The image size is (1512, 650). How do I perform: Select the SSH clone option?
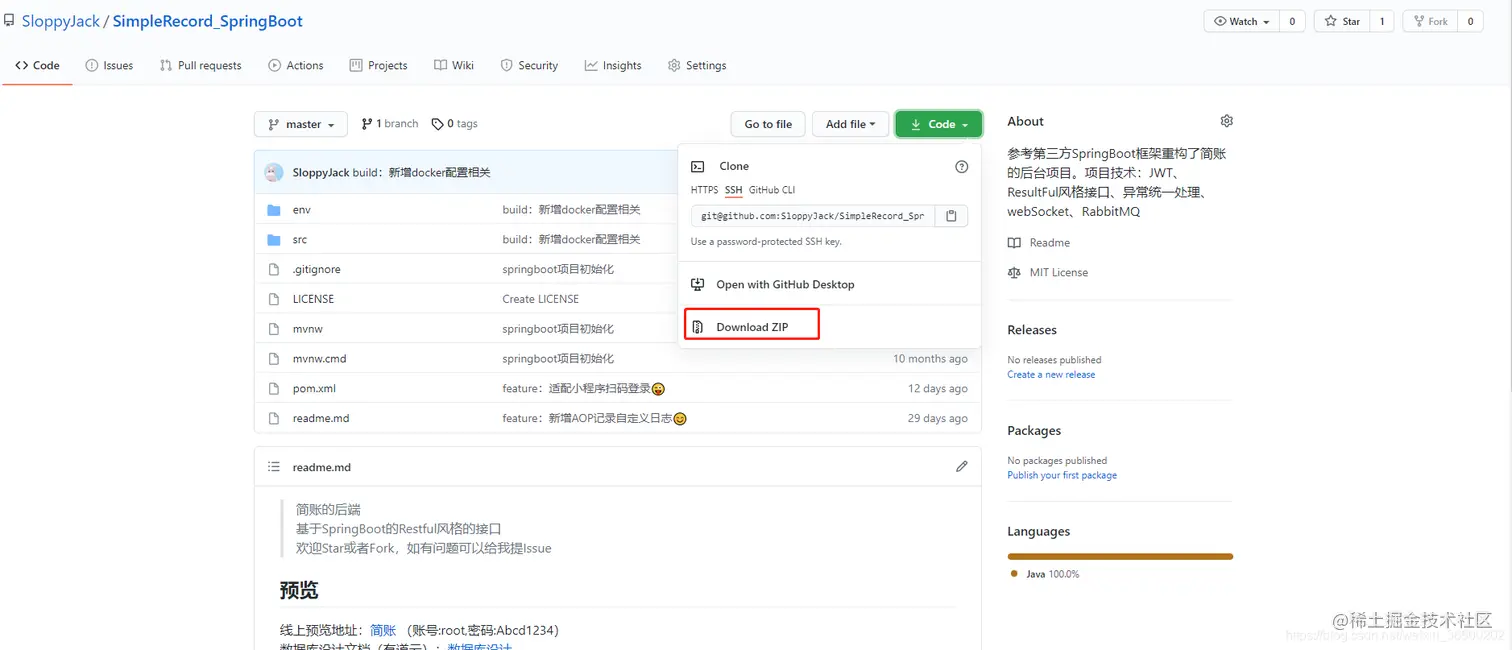[x=734, y=190]
